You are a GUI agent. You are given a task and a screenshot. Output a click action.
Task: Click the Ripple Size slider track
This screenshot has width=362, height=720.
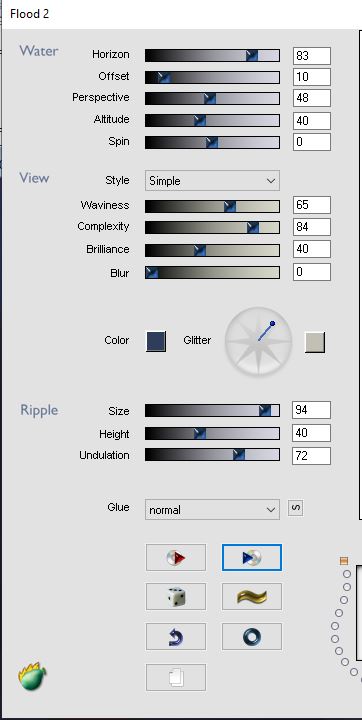[x=212, y=411]
